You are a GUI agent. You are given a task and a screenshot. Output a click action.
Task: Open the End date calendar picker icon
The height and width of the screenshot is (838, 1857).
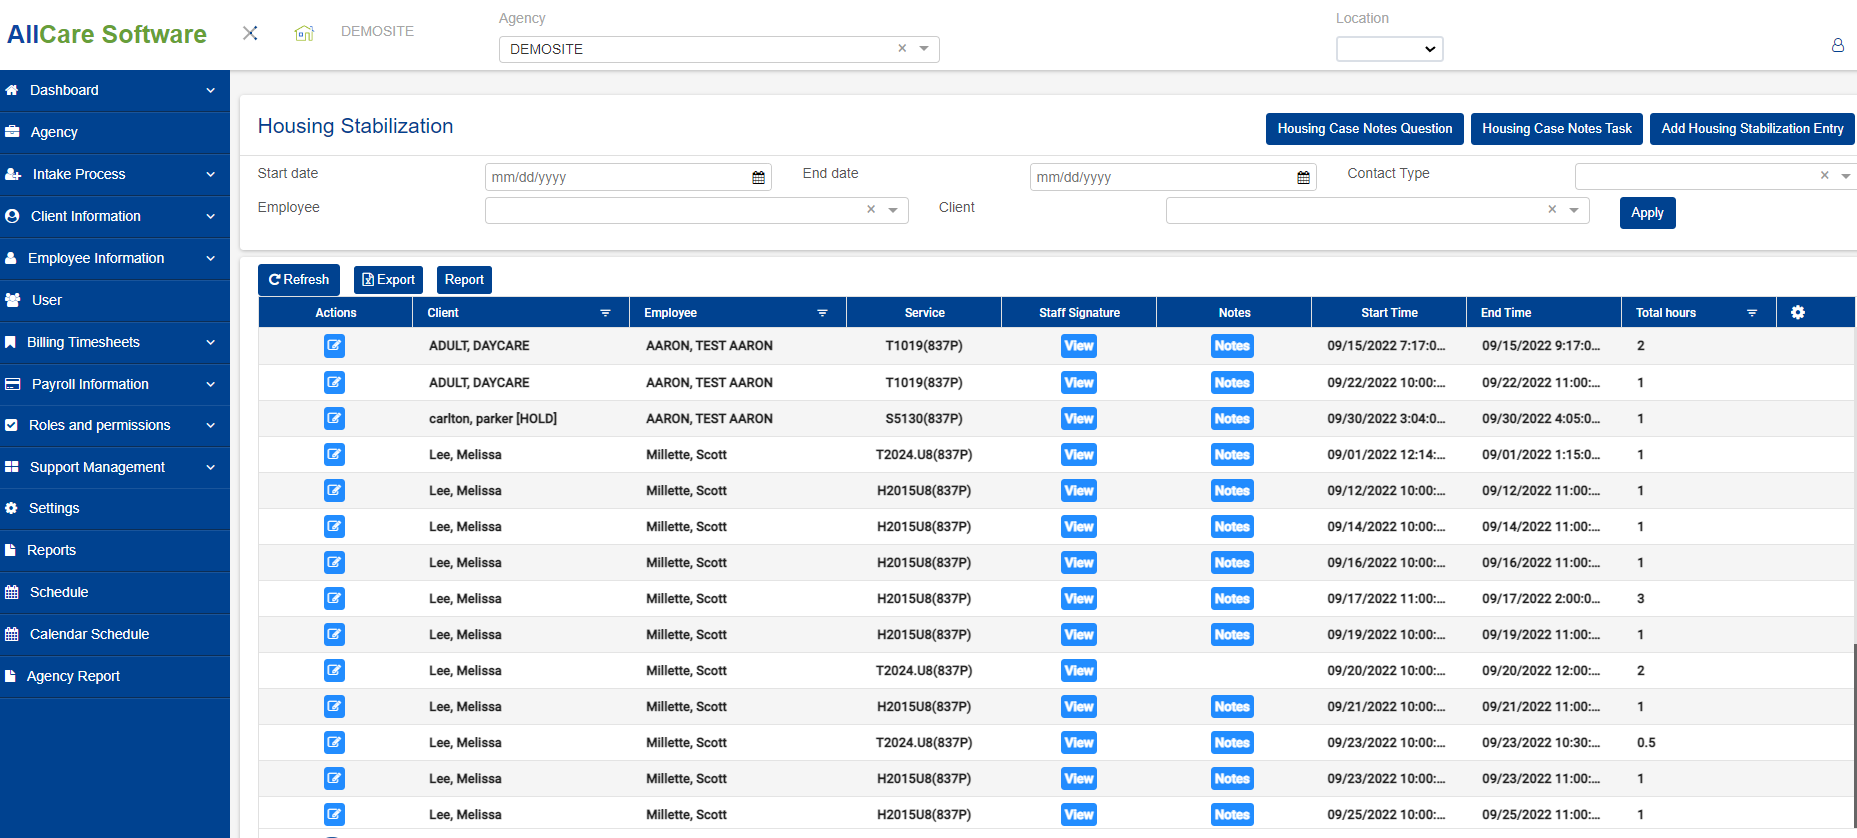tap(1303, 177)
